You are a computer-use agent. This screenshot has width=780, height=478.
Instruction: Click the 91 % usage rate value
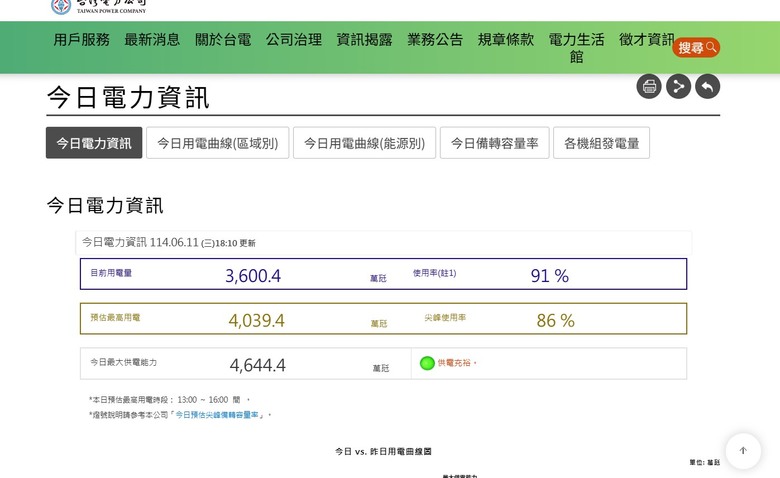pyautogui.click(x=549, y=276)
